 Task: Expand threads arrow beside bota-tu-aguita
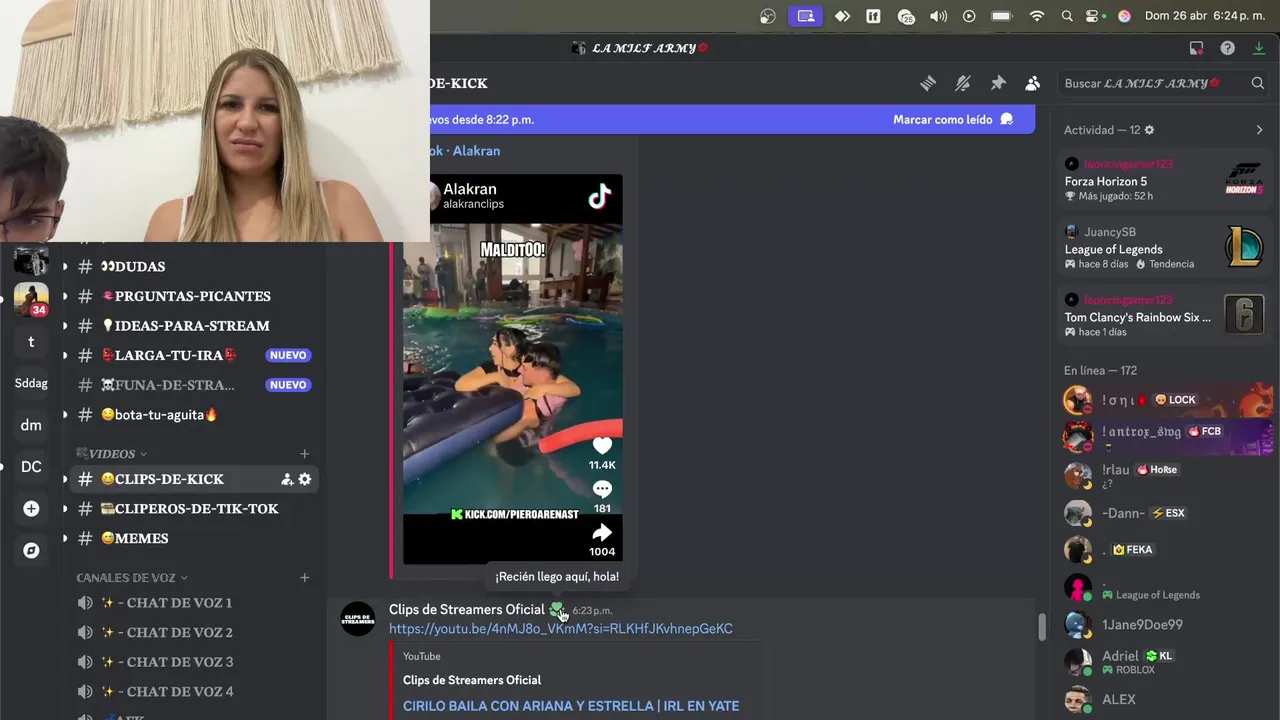pos(65,414)
